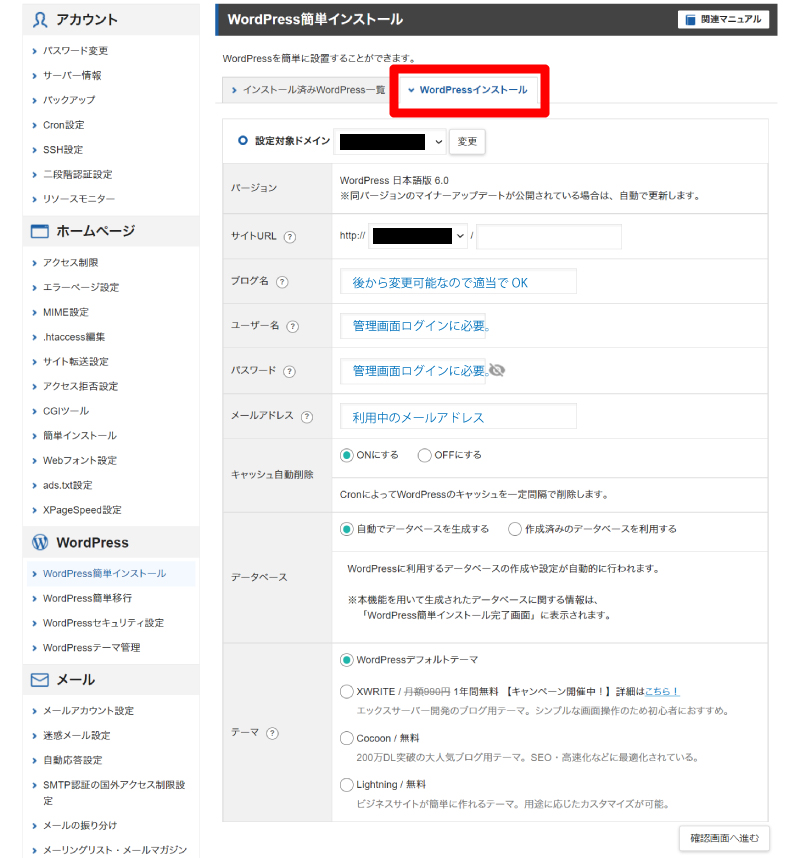This screenshot has height=858, width=800.
Task: Select 作成済みのデータベースを利用する radio
Action: click(x=514, y=529)
